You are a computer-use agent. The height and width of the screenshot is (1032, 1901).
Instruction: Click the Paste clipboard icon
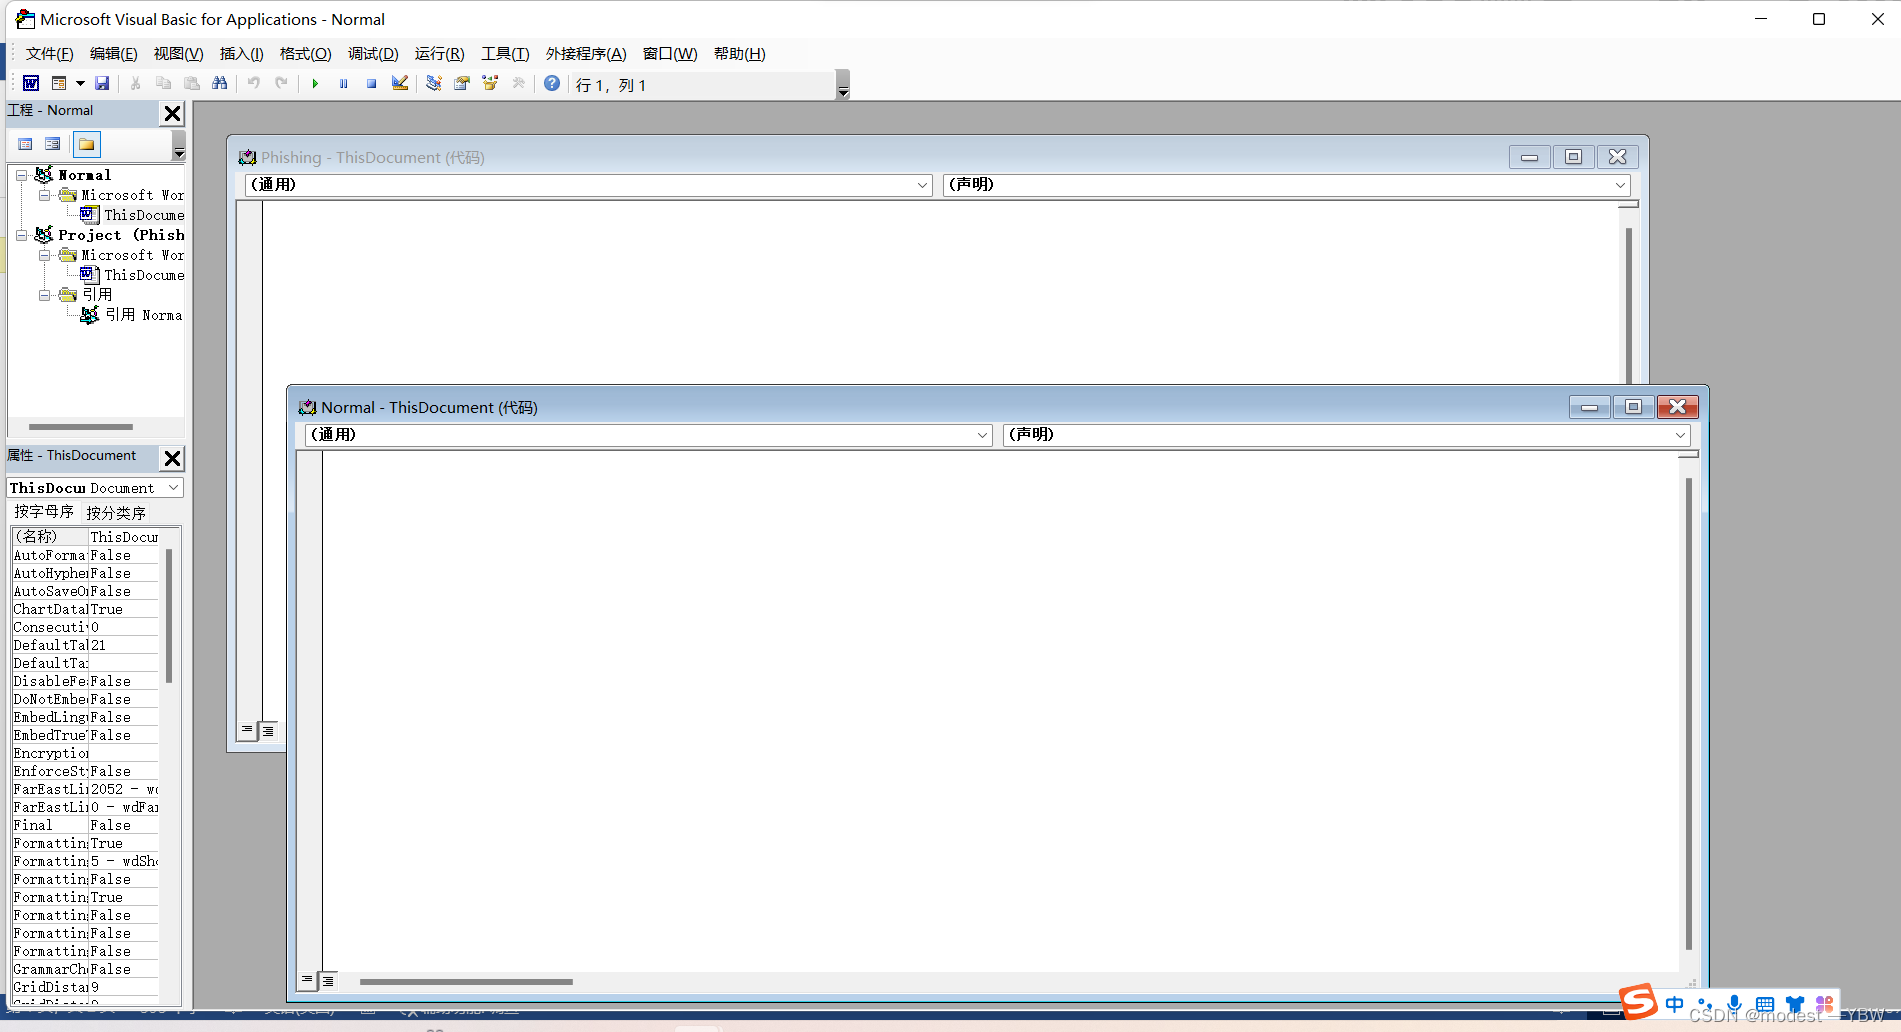click(x=191, y=84)
